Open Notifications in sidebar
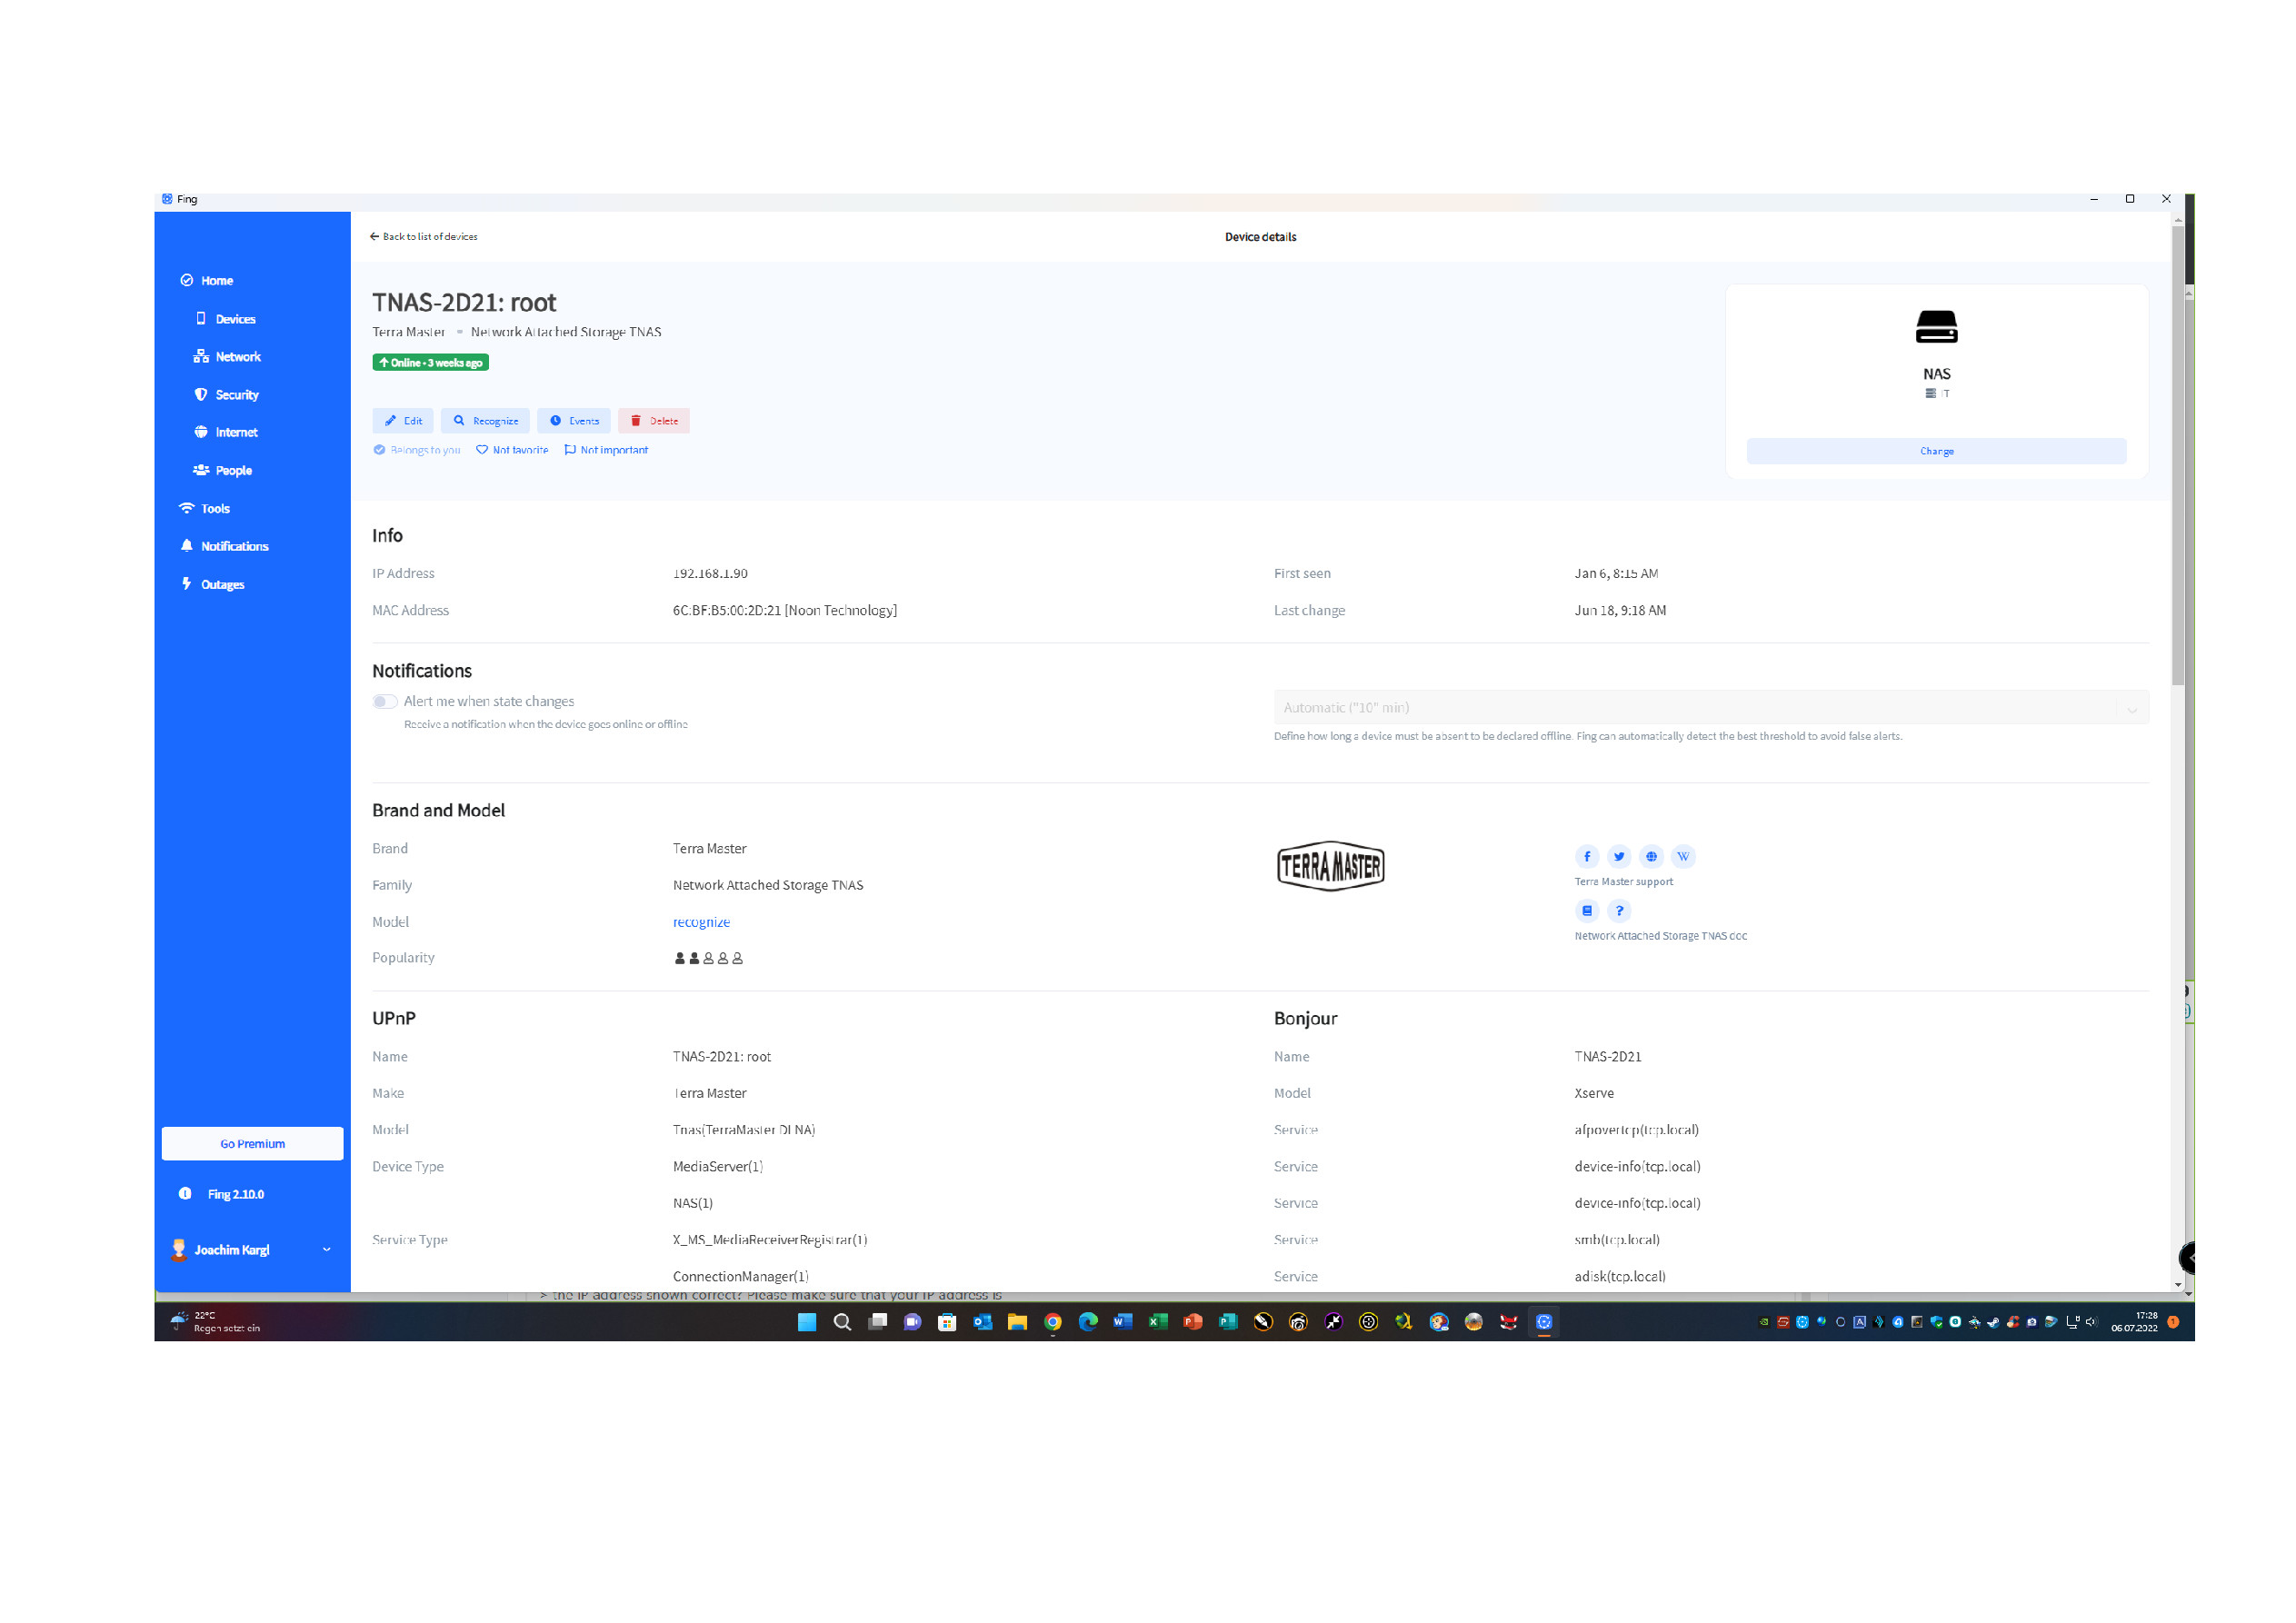2296x1623 pixels. point(225,546)
